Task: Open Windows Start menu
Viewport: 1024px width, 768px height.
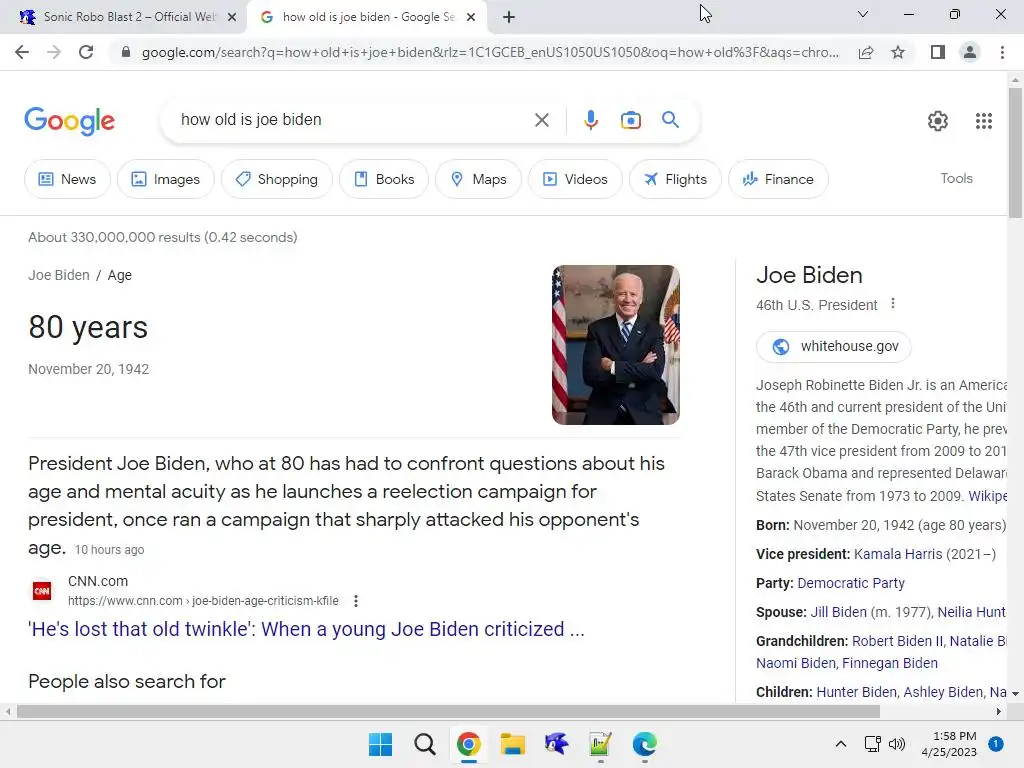Action: [380, 744]
